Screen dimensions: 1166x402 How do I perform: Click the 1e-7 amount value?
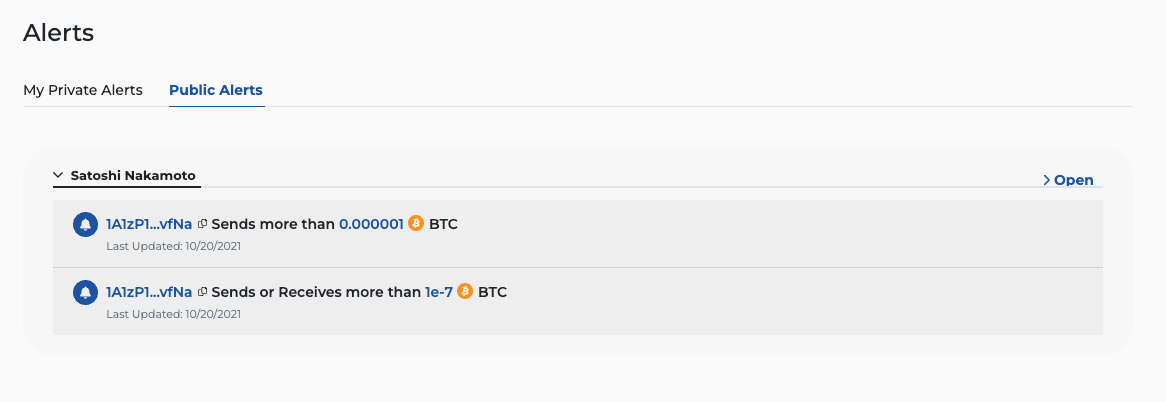pos(439,292)
